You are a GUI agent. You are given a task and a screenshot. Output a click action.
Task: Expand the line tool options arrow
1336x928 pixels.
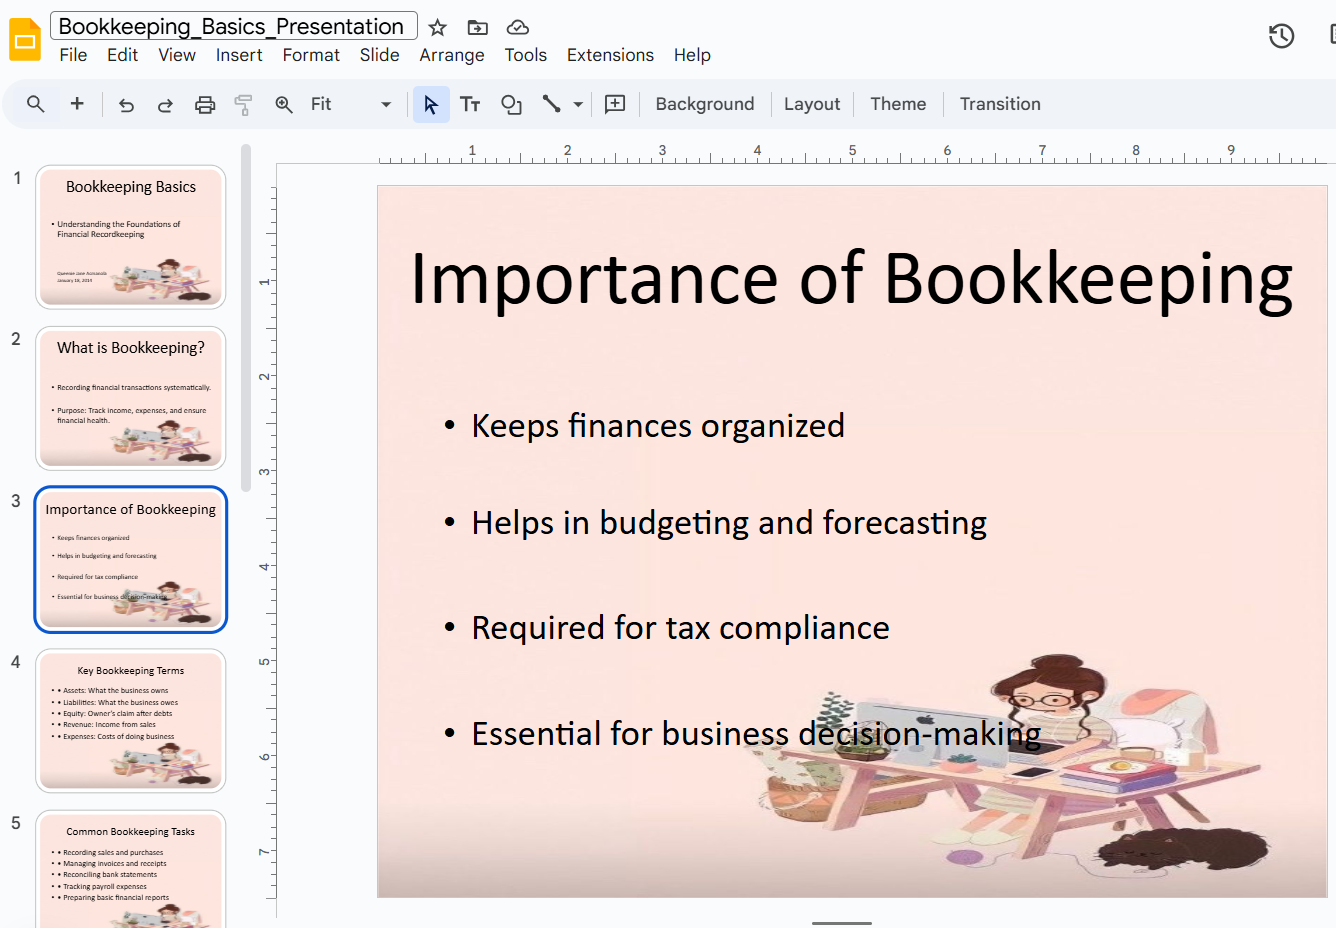578,104
